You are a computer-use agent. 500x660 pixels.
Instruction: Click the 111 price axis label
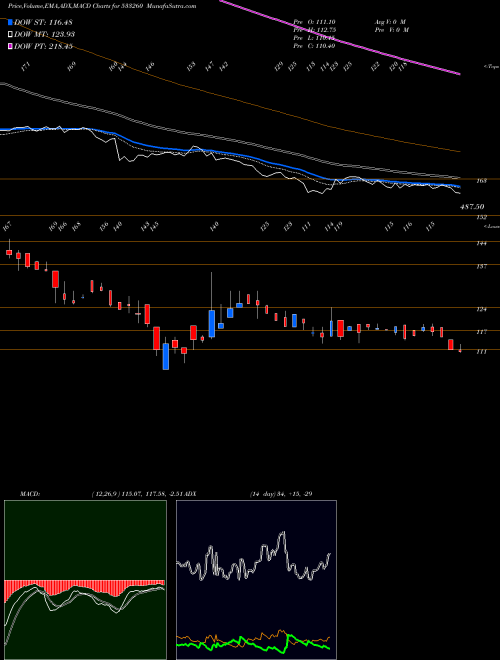[x=482, y=351]
